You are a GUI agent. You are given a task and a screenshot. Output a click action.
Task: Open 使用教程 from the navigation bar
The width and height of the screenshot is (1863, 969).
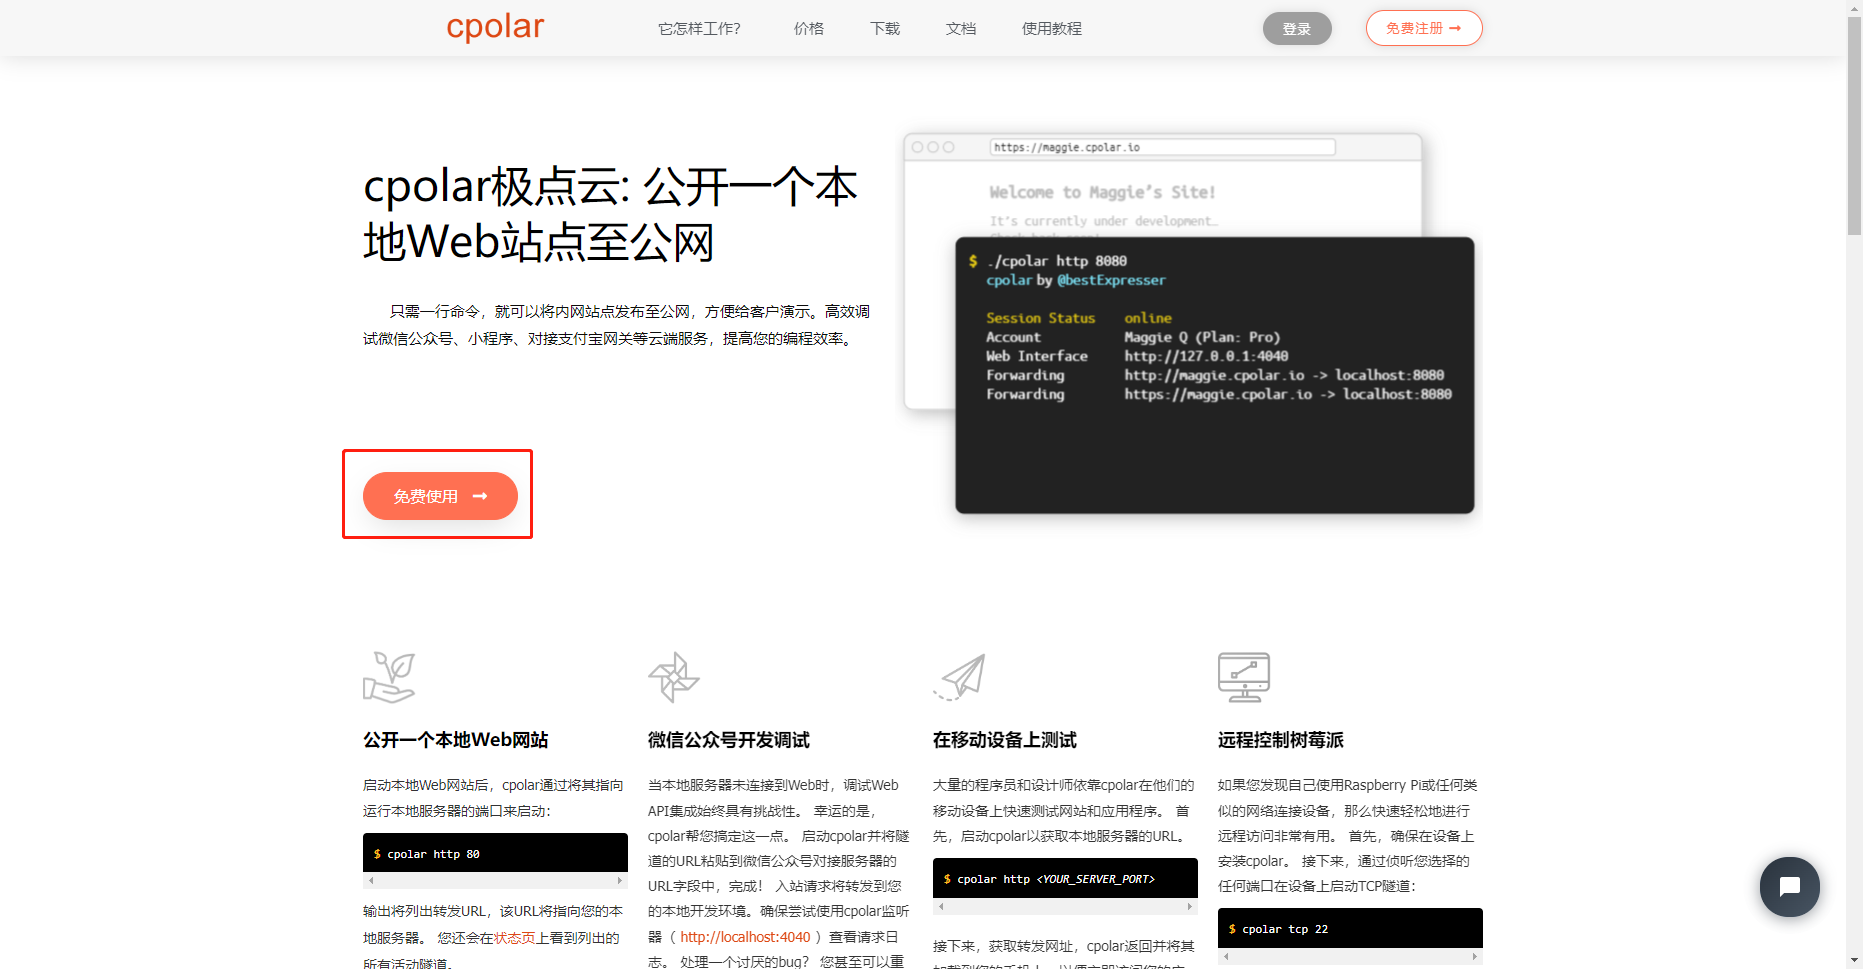[1050, 29]
